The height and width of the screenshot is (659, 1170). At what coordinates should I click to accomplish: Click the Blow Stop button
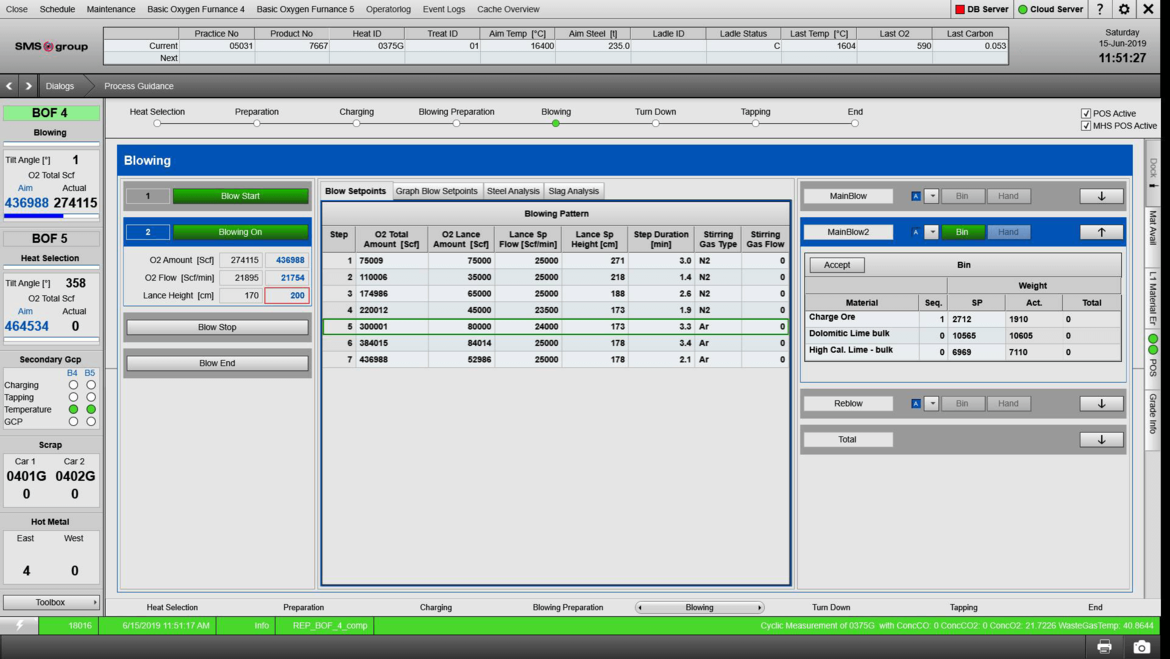pyautogui.click(x=217, y=327)
